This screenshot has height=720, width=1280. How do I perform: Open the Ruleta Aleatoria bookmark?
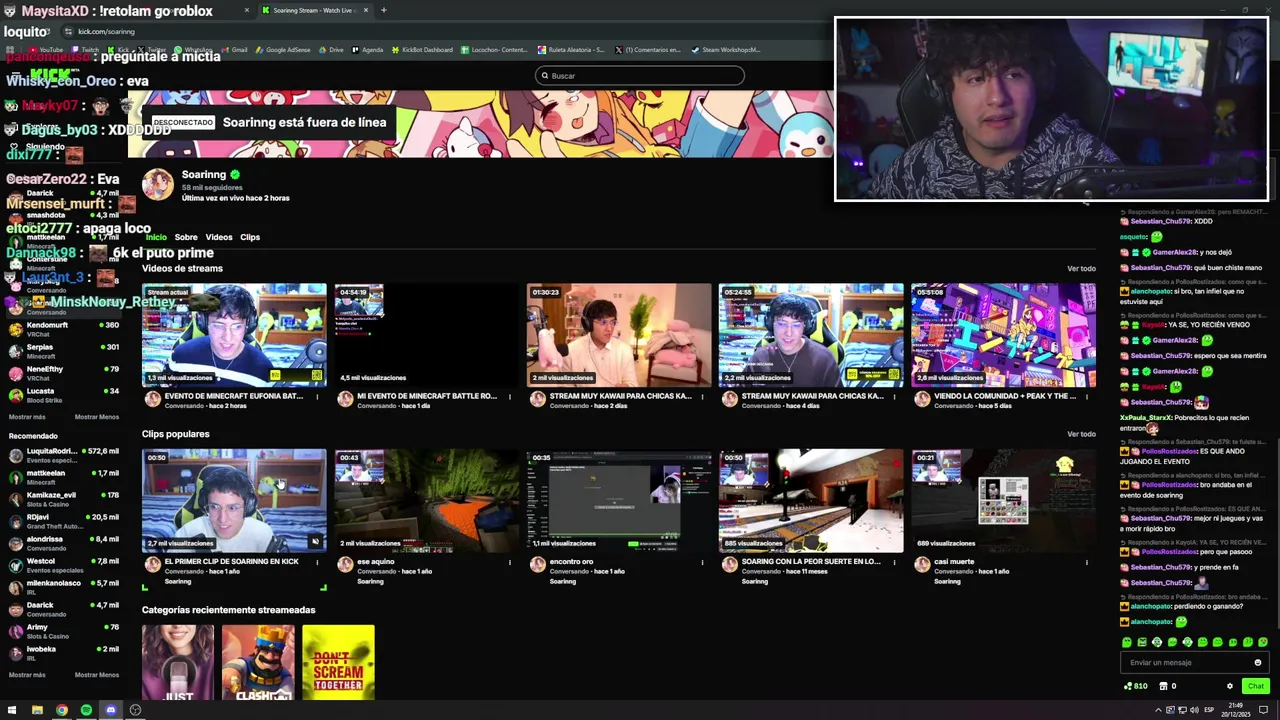point(571,49)
